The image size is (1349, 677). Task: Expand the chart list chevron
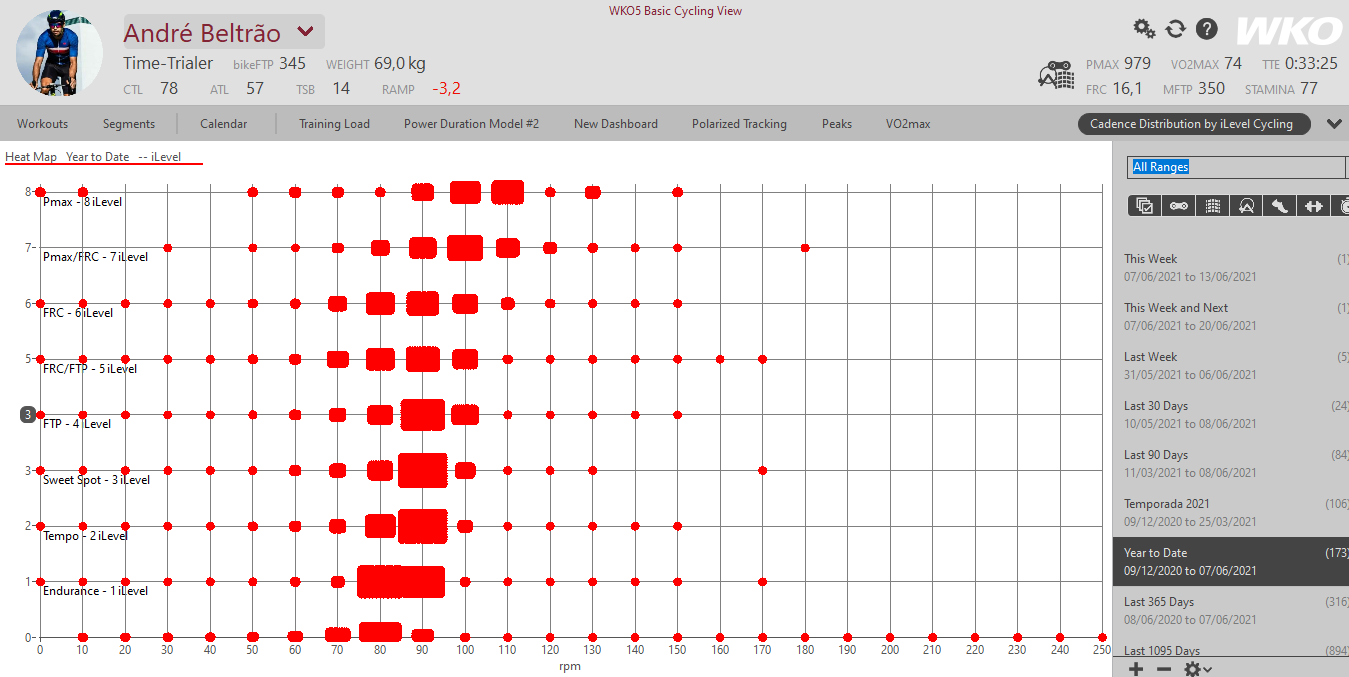(x=1334, y=124)
